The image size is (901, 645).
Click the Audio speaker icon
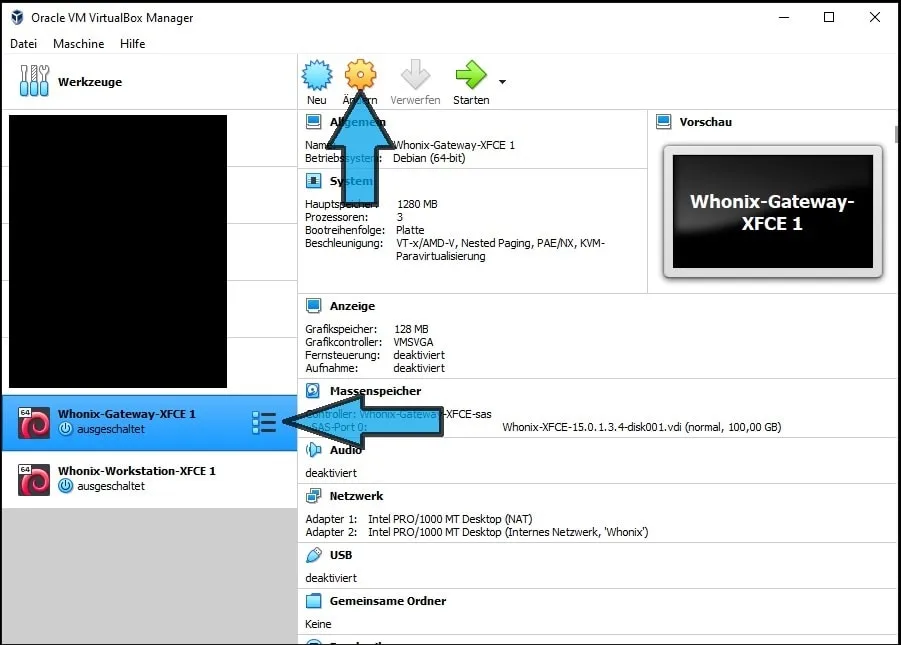point(313,450)
